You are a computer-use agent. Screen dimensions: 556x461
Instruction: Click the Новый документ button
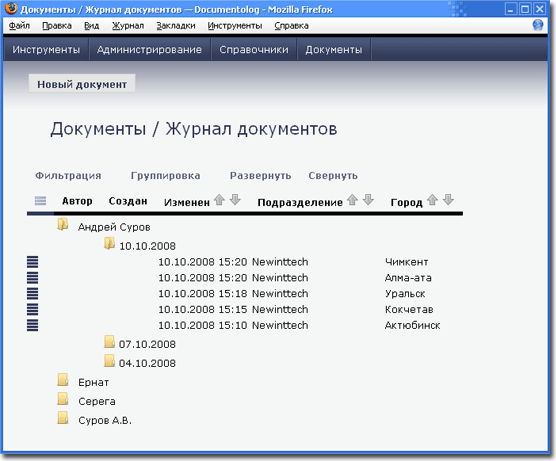[82, 84]
